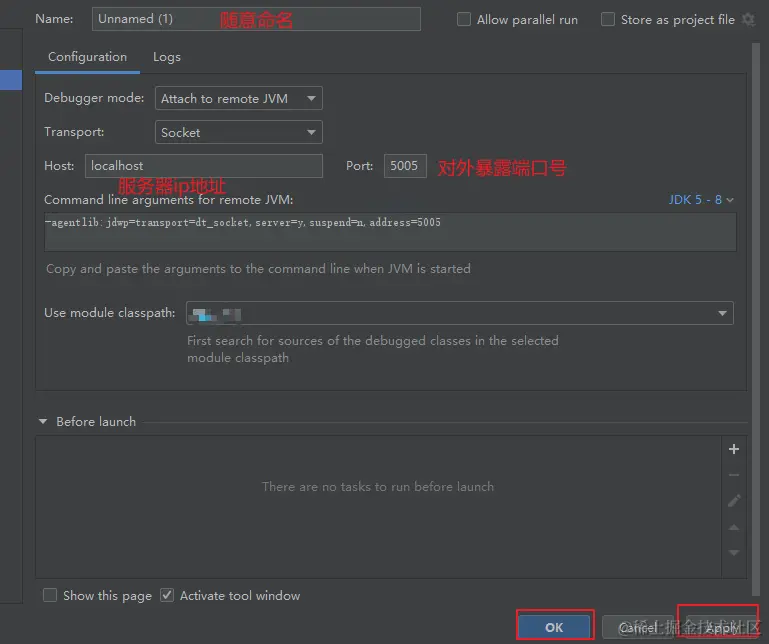This screenshot has width=769, height=644.
Task: Click the 'First search for sources' description text
Action: point(372,349)
